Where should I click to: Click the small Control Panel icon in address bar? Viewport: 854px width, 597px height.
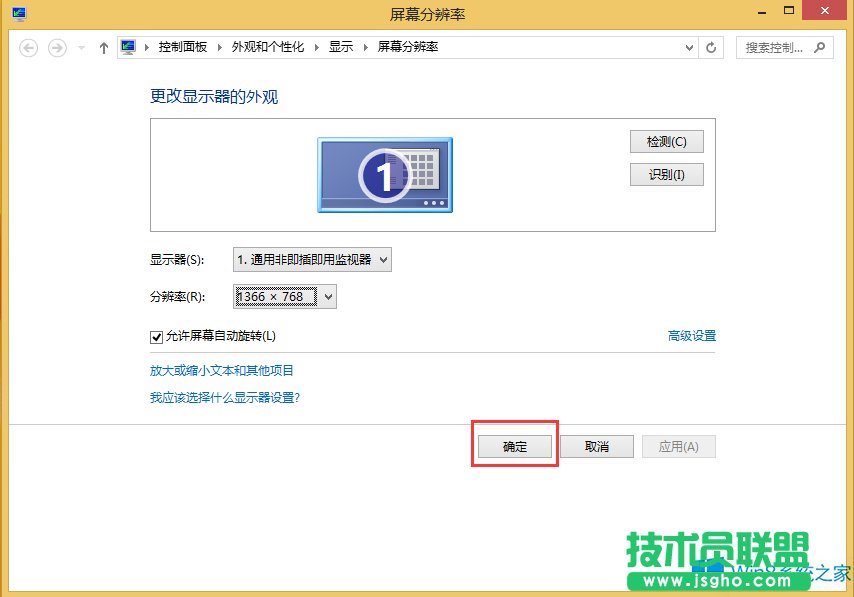point(128,46)
